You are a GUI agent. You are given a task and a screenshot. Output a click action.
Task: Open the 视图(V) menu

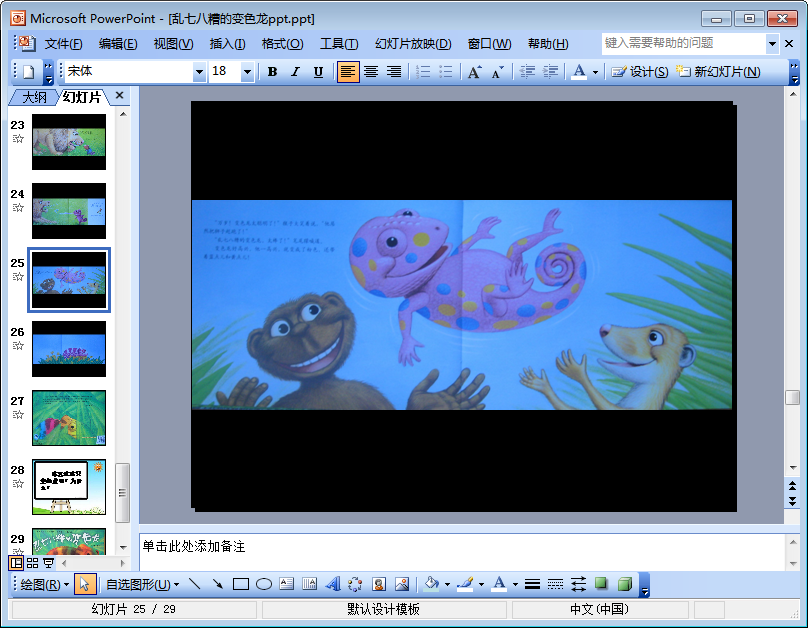pos(173,44)
